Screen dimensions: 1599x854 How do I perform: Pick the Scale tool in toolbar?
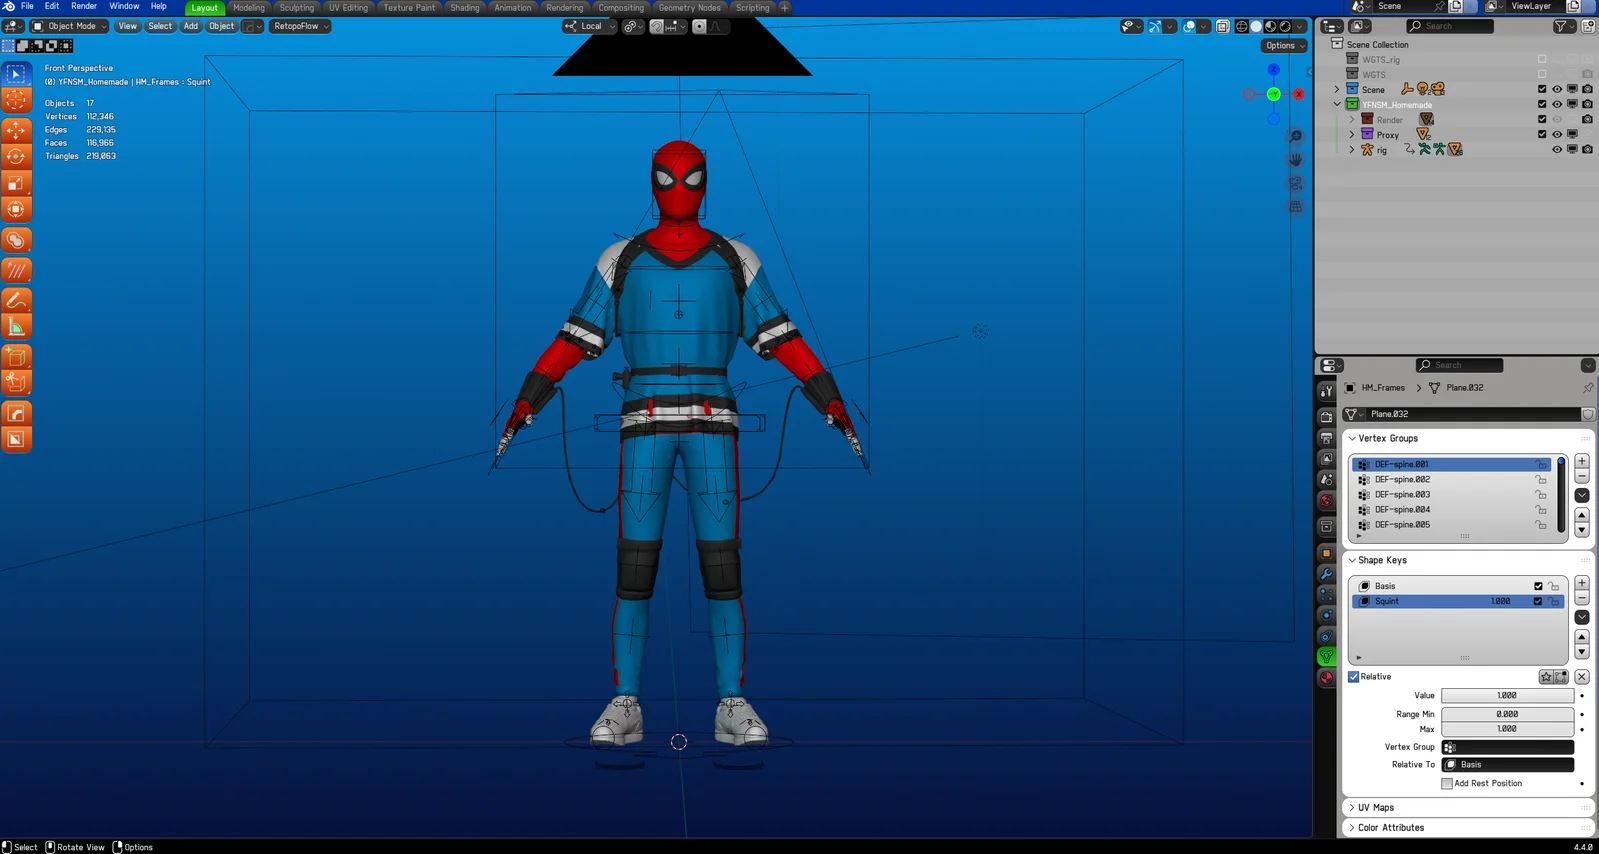(16, 182)
